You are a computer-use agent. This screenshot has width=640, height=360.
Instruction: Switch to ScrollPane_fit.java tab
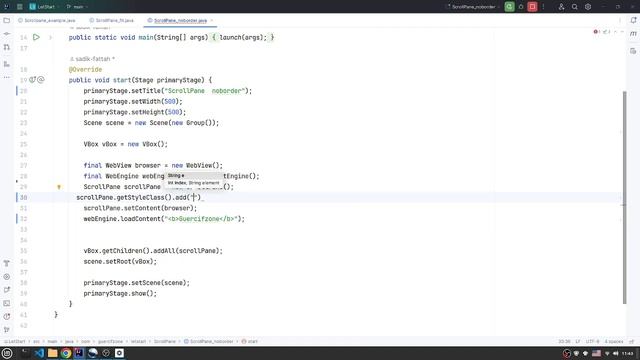[111, 20]
